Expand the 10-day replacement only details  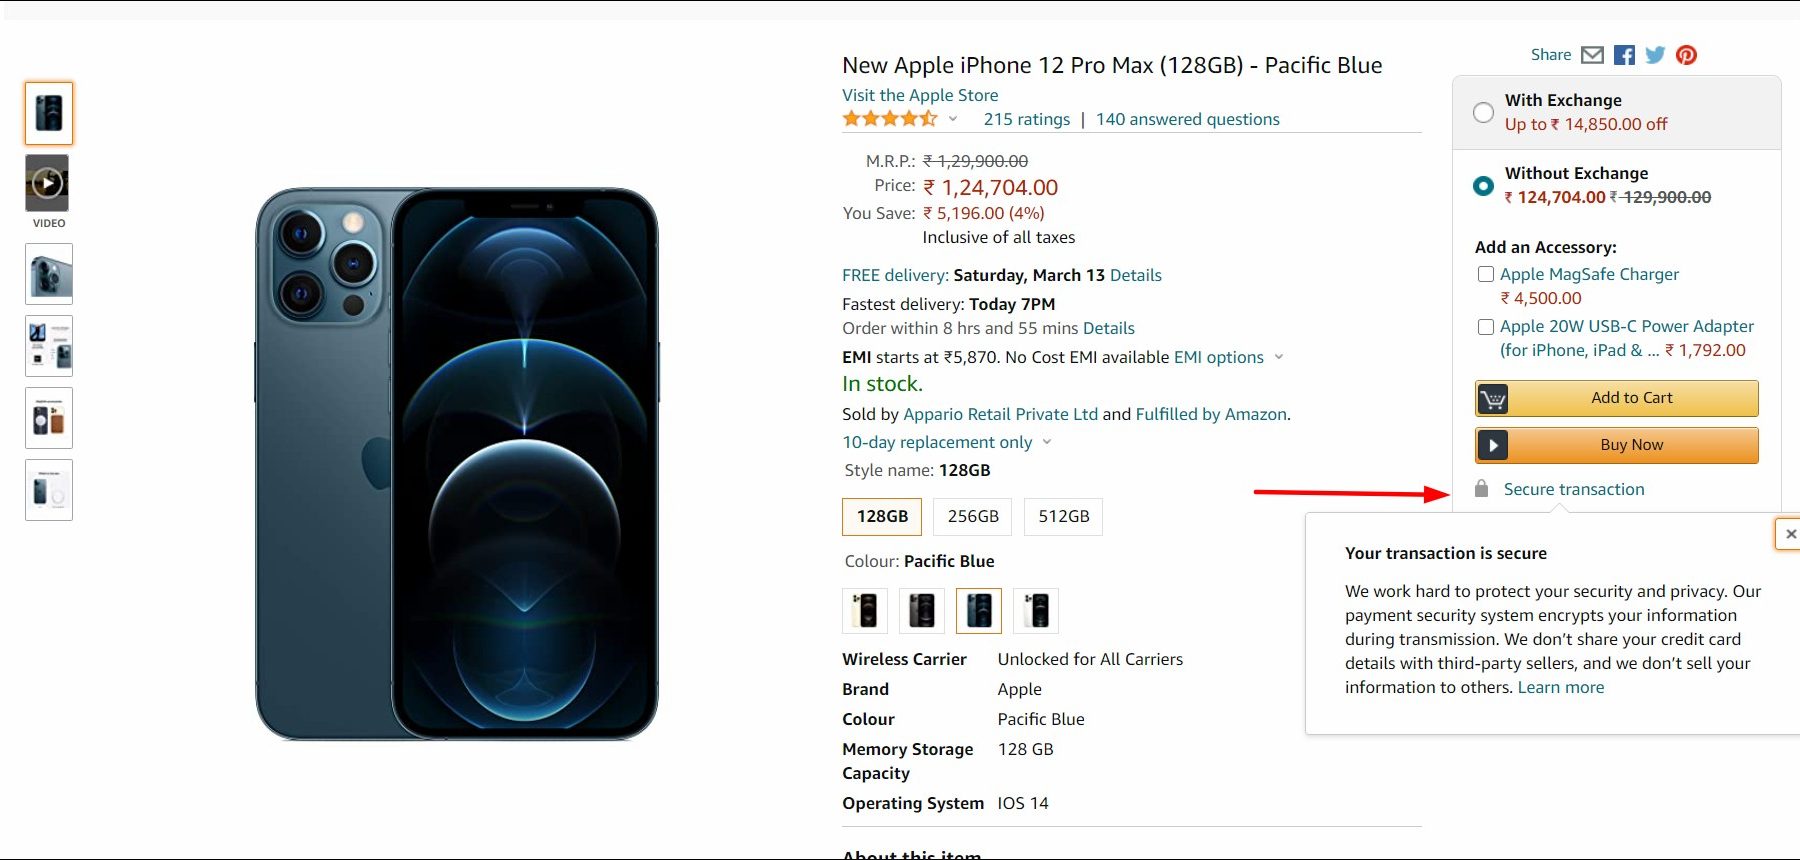(x=1047, y=442)
